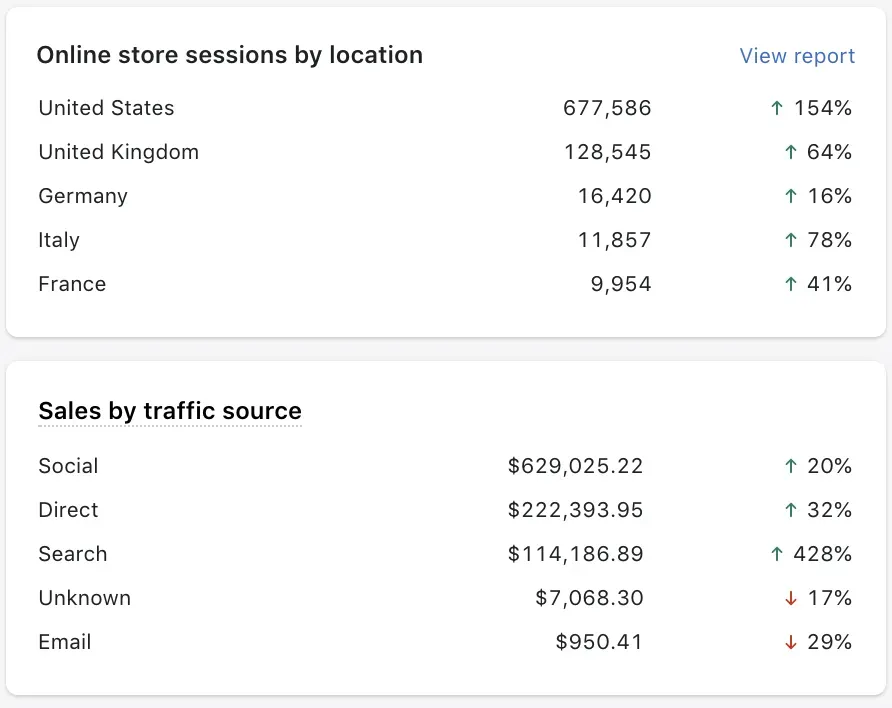This screenshot has width=892, height=708.
Task: Click the Email traffic source label
Action: coord(65,642)
